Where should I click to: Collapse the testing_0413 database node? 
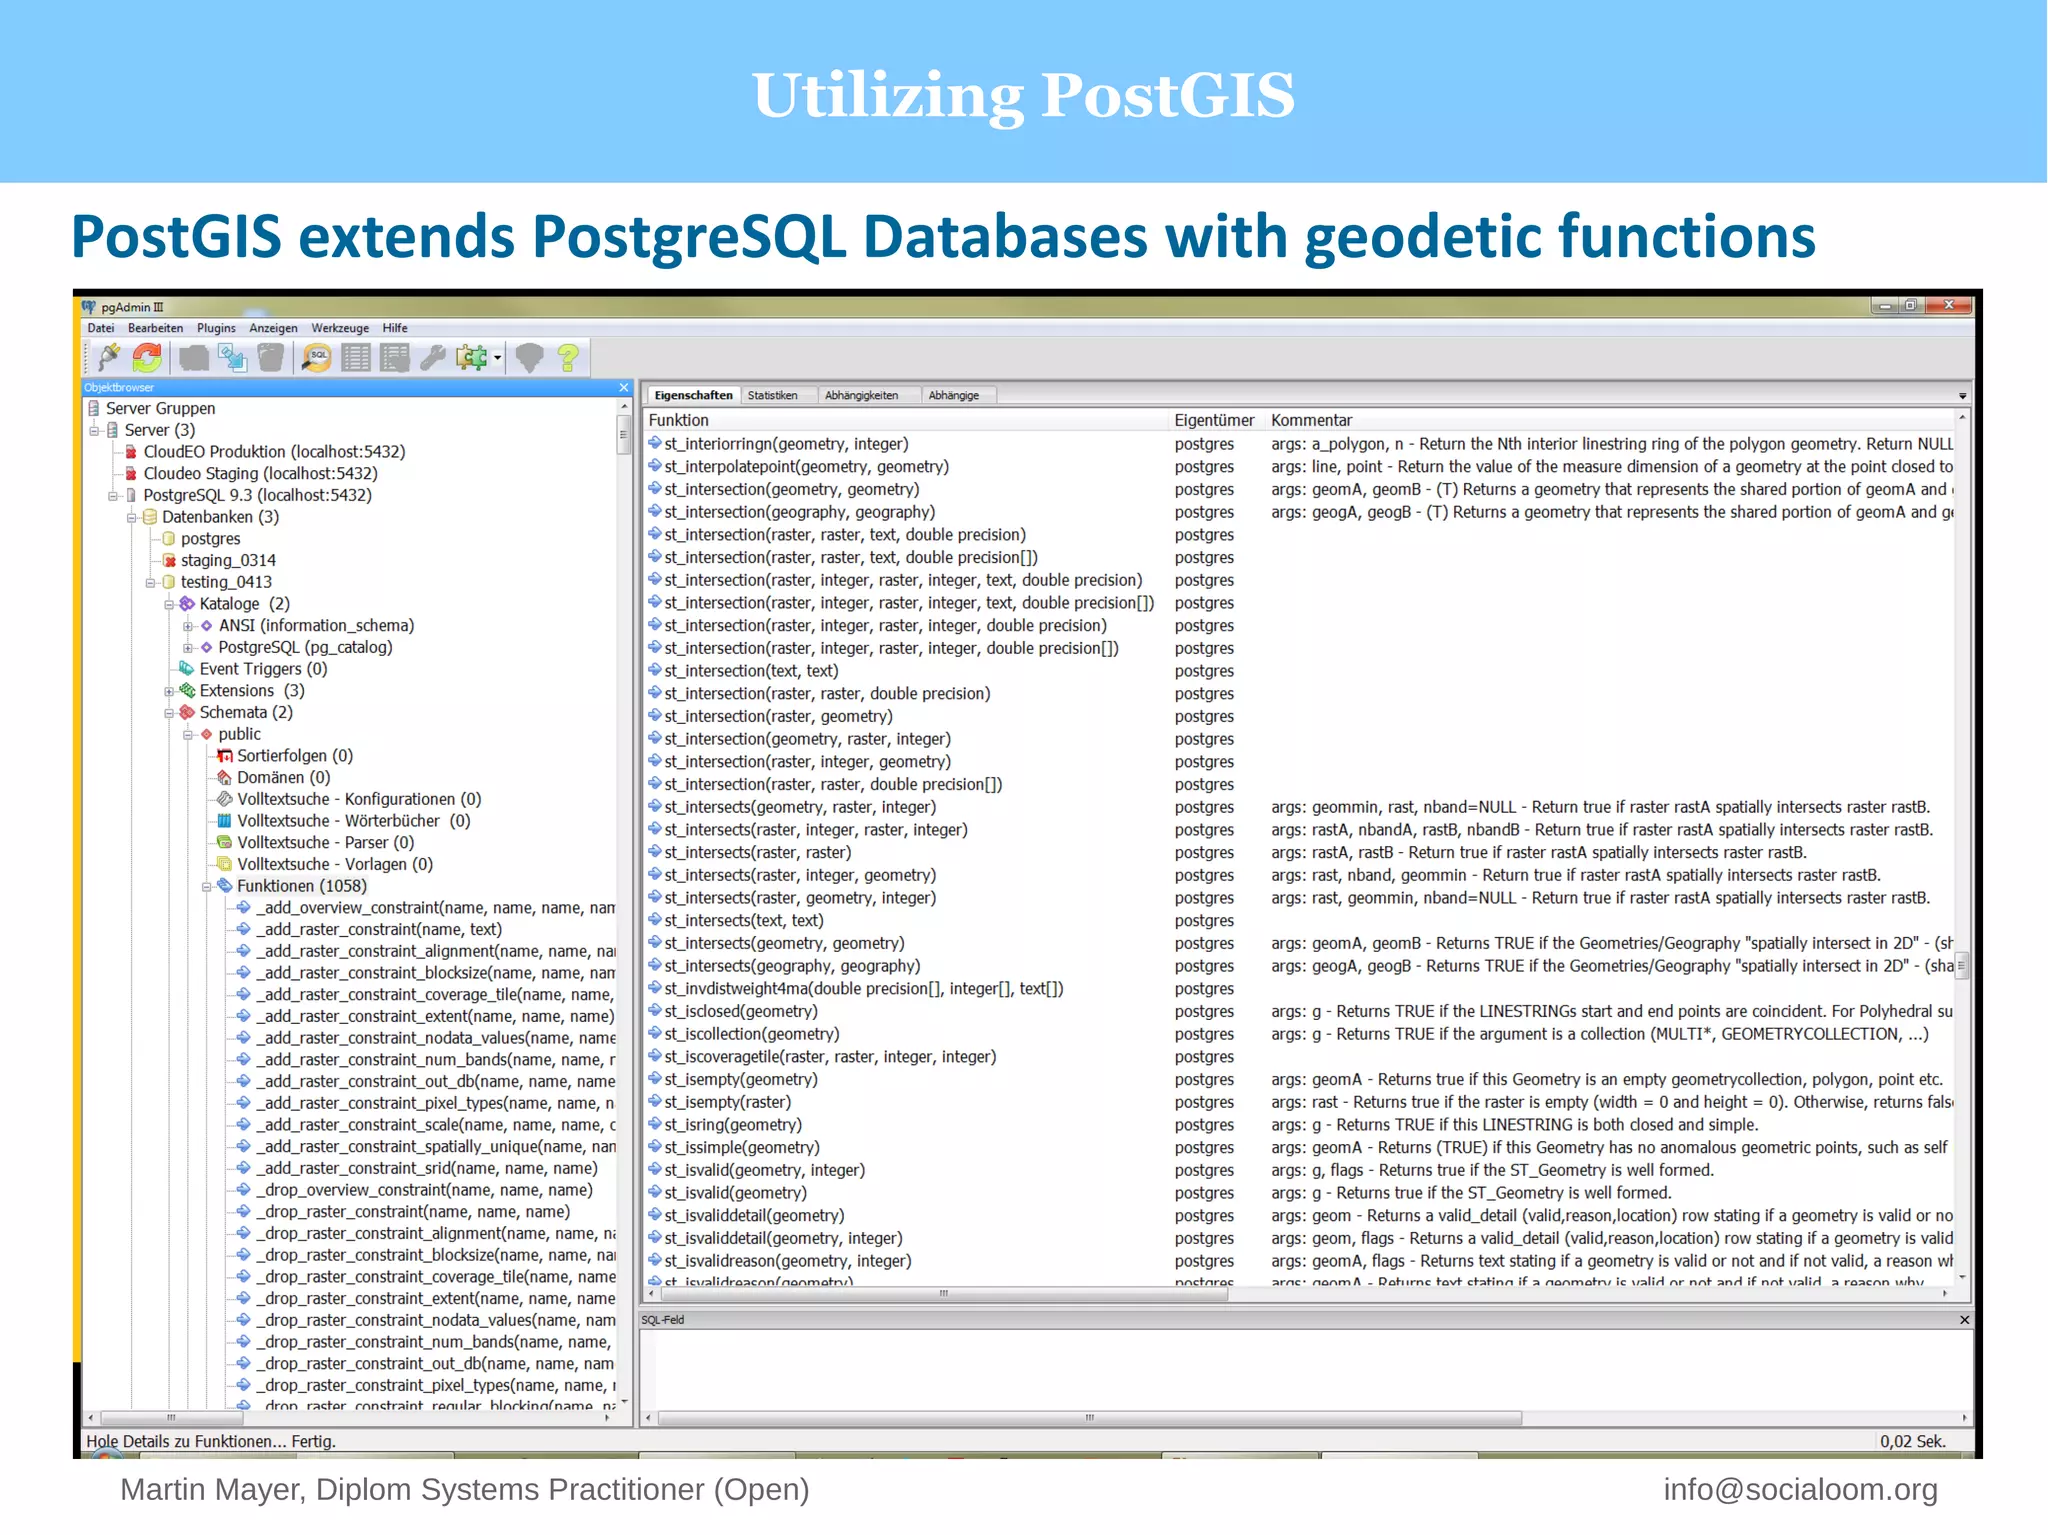pos(151,582)
